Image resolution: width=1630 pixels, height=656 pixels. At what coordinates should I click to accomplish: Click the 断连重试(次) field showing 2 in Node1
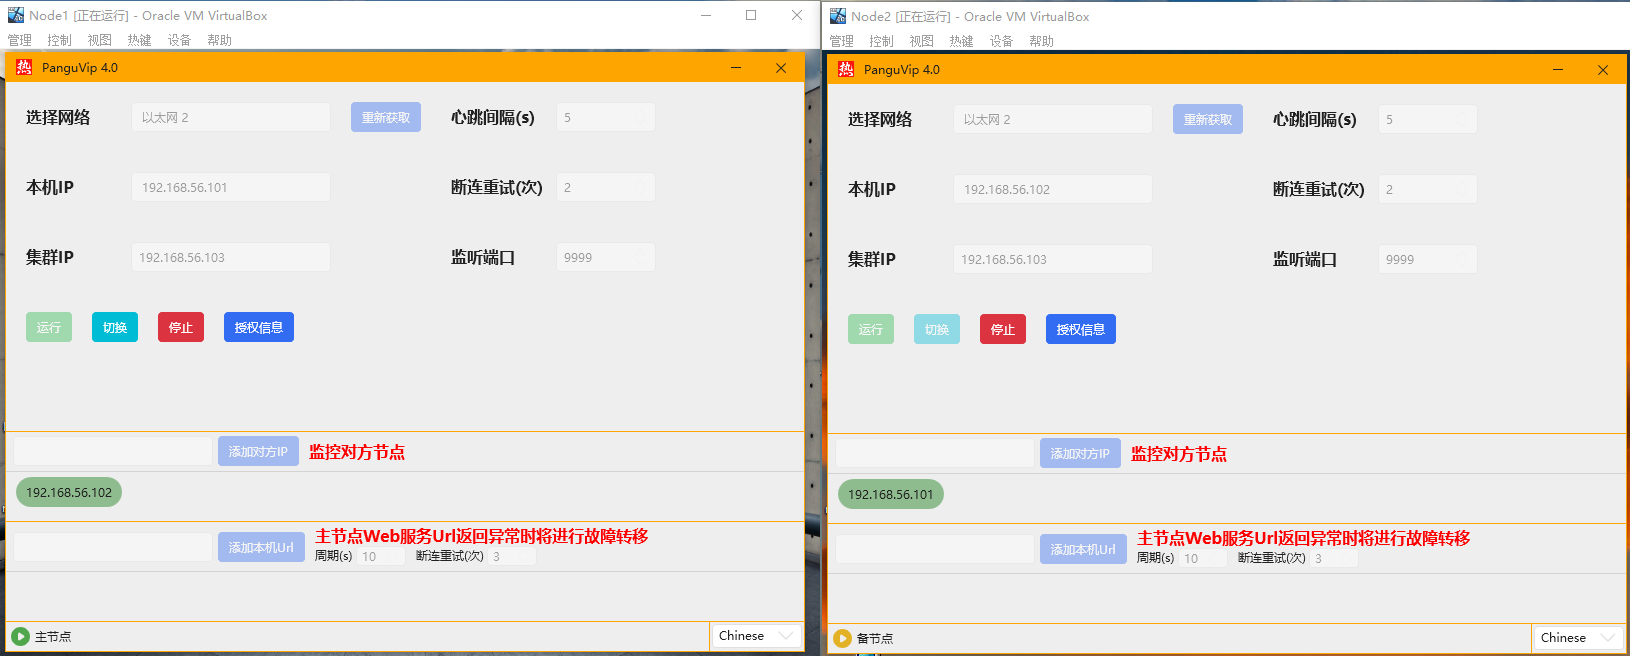pos(606,187)
